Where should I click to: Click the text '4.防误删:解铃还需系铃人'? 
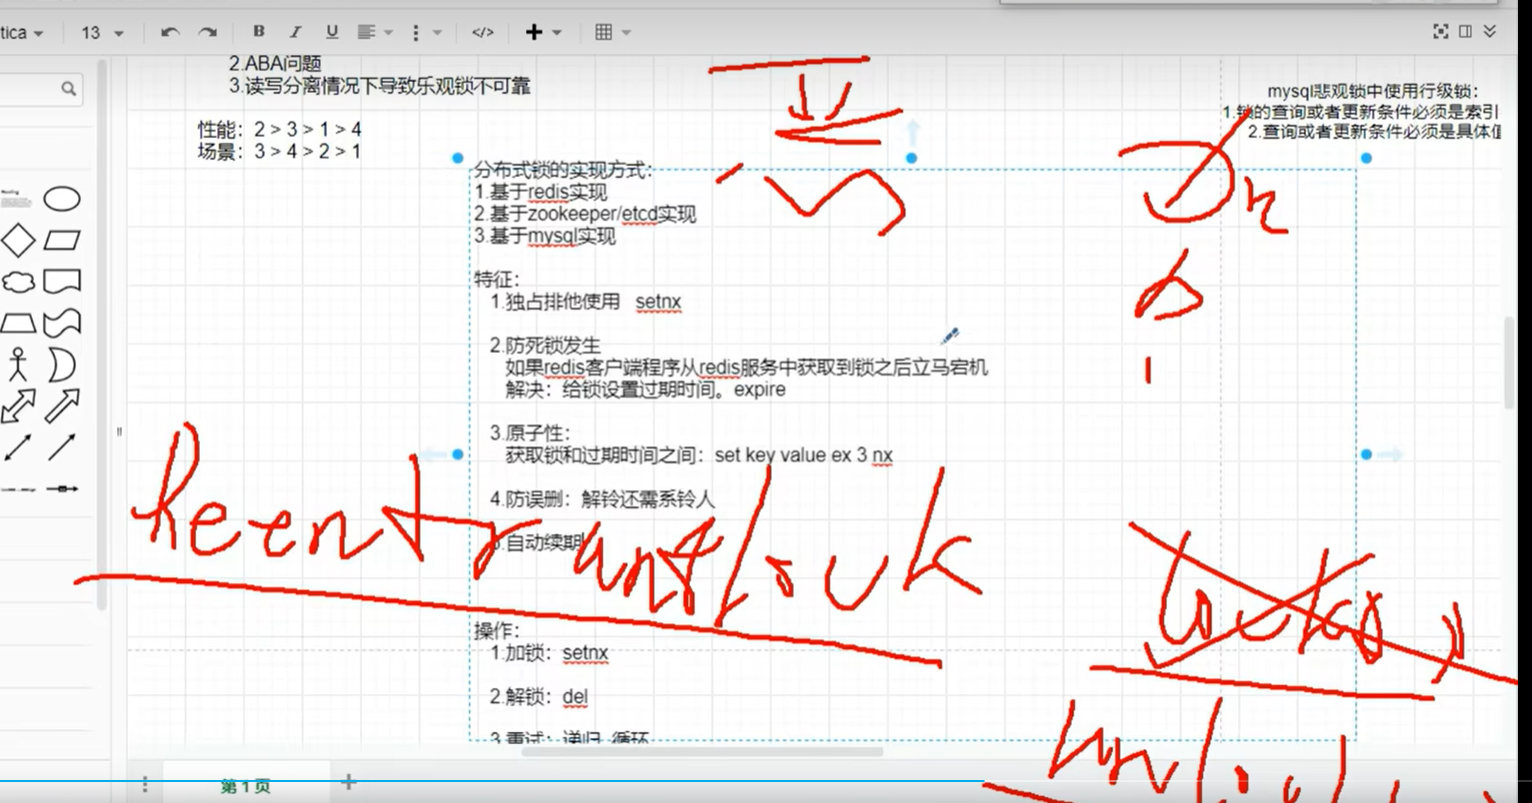[x=603, y=499]
